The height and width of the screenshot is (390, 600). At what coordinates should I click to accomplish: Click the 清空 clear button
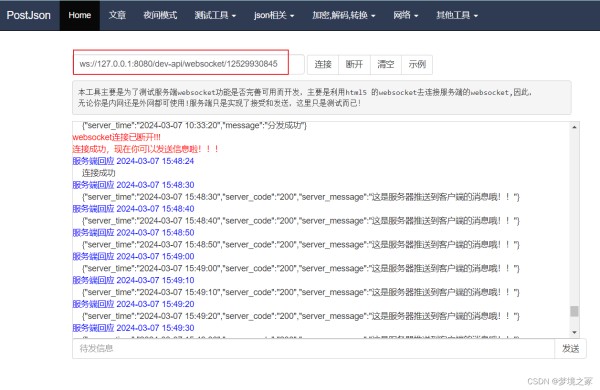(x=386, y=64)
